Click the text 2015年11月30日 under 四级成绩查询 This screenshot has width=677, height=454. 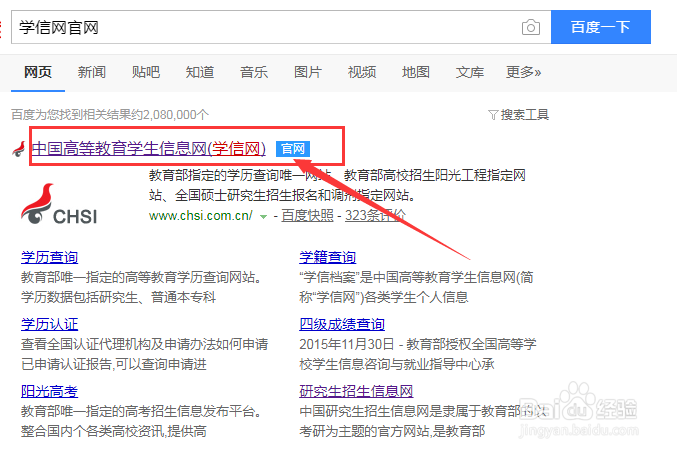347,344
